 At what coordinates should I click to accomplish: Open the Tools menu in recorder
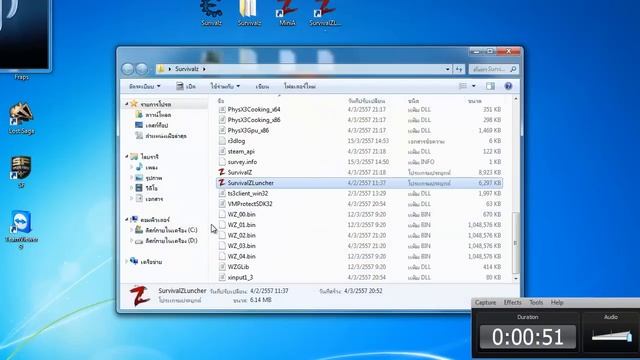[536, 302]
